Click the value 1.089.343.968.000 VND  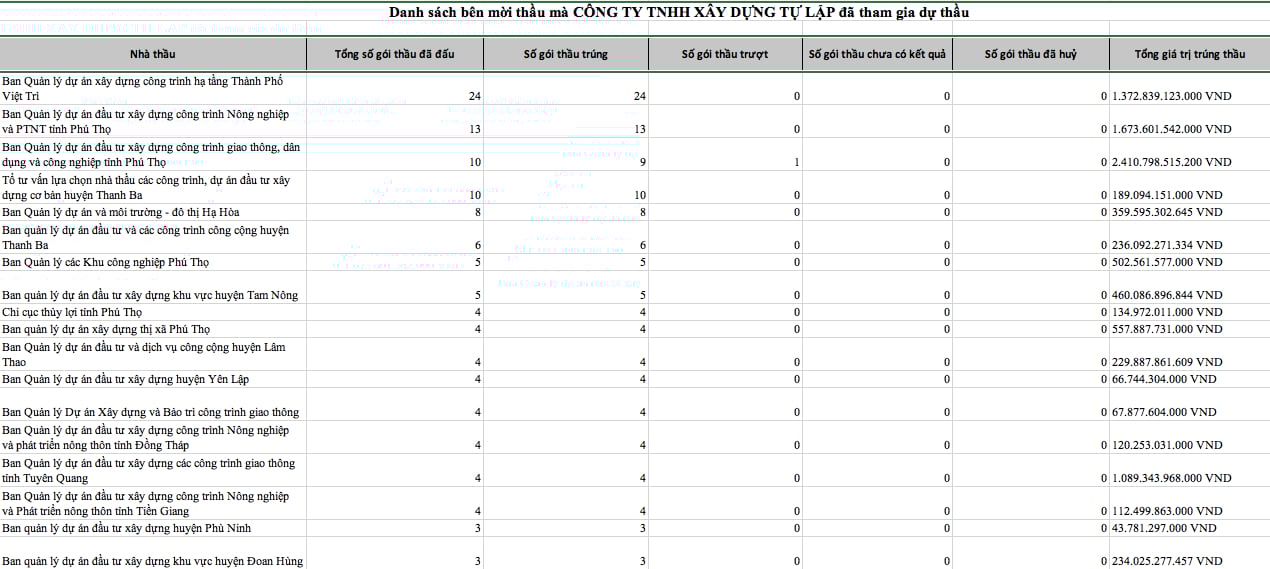[x=1171, y=478]
